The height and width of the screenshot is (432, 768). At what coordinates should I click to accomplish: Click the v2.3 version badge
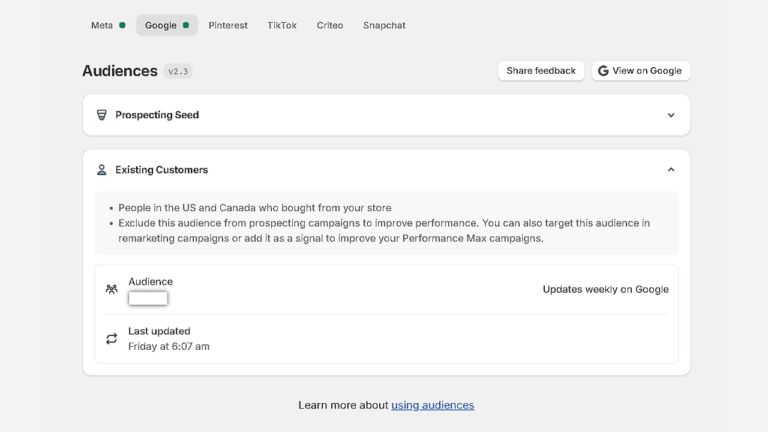pos(178,71)
